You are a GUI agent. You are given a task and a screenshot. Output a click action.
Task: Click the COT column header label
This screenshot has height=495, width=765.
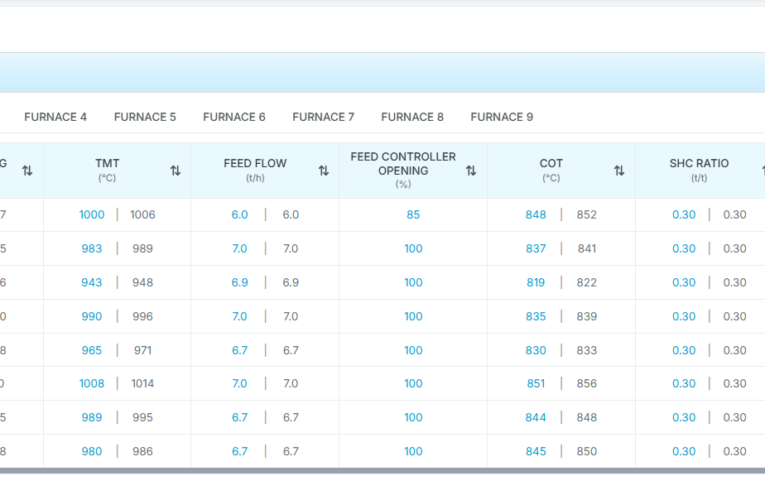[551, 163]
